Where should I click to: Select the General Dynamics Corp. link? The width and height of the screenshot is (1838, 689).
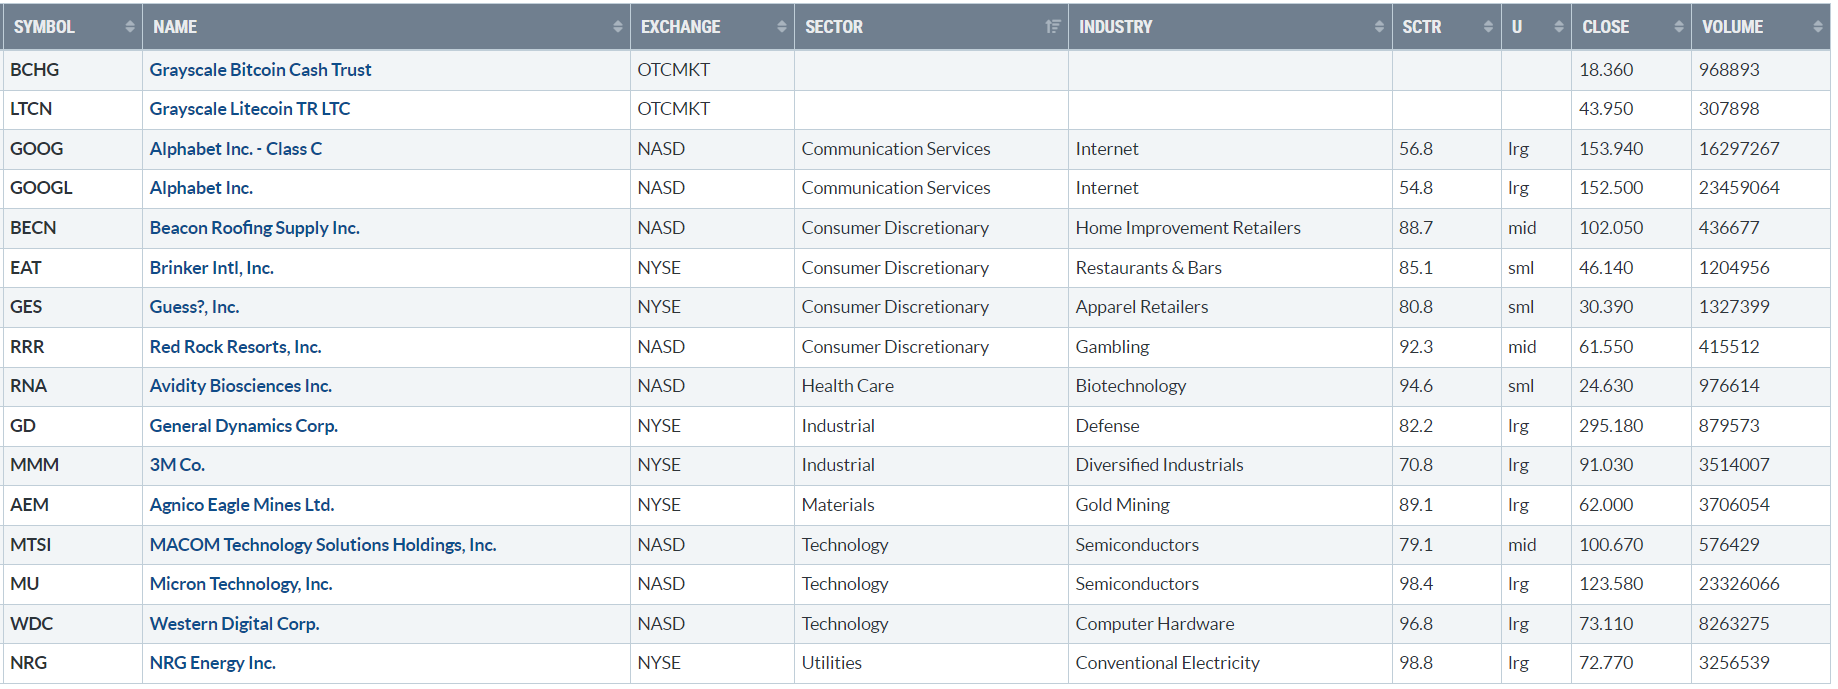coord(243,426)
